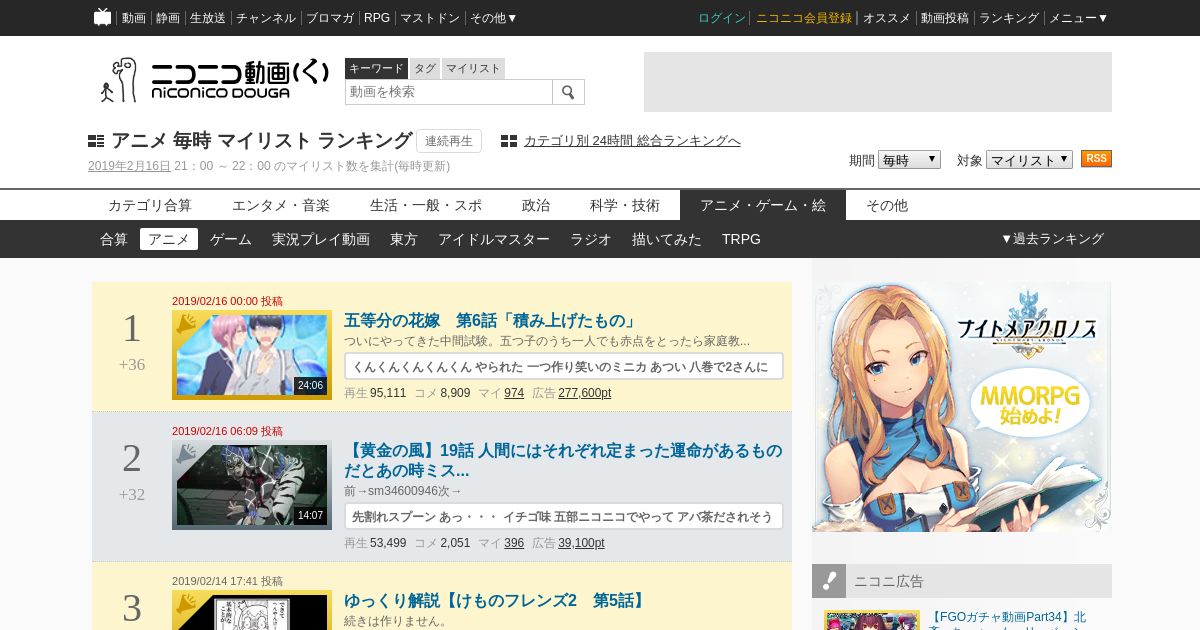Select the その他 category tab
Viewport: 1200px width, 630px height.
pyautogui.click(x=887, y=205)
